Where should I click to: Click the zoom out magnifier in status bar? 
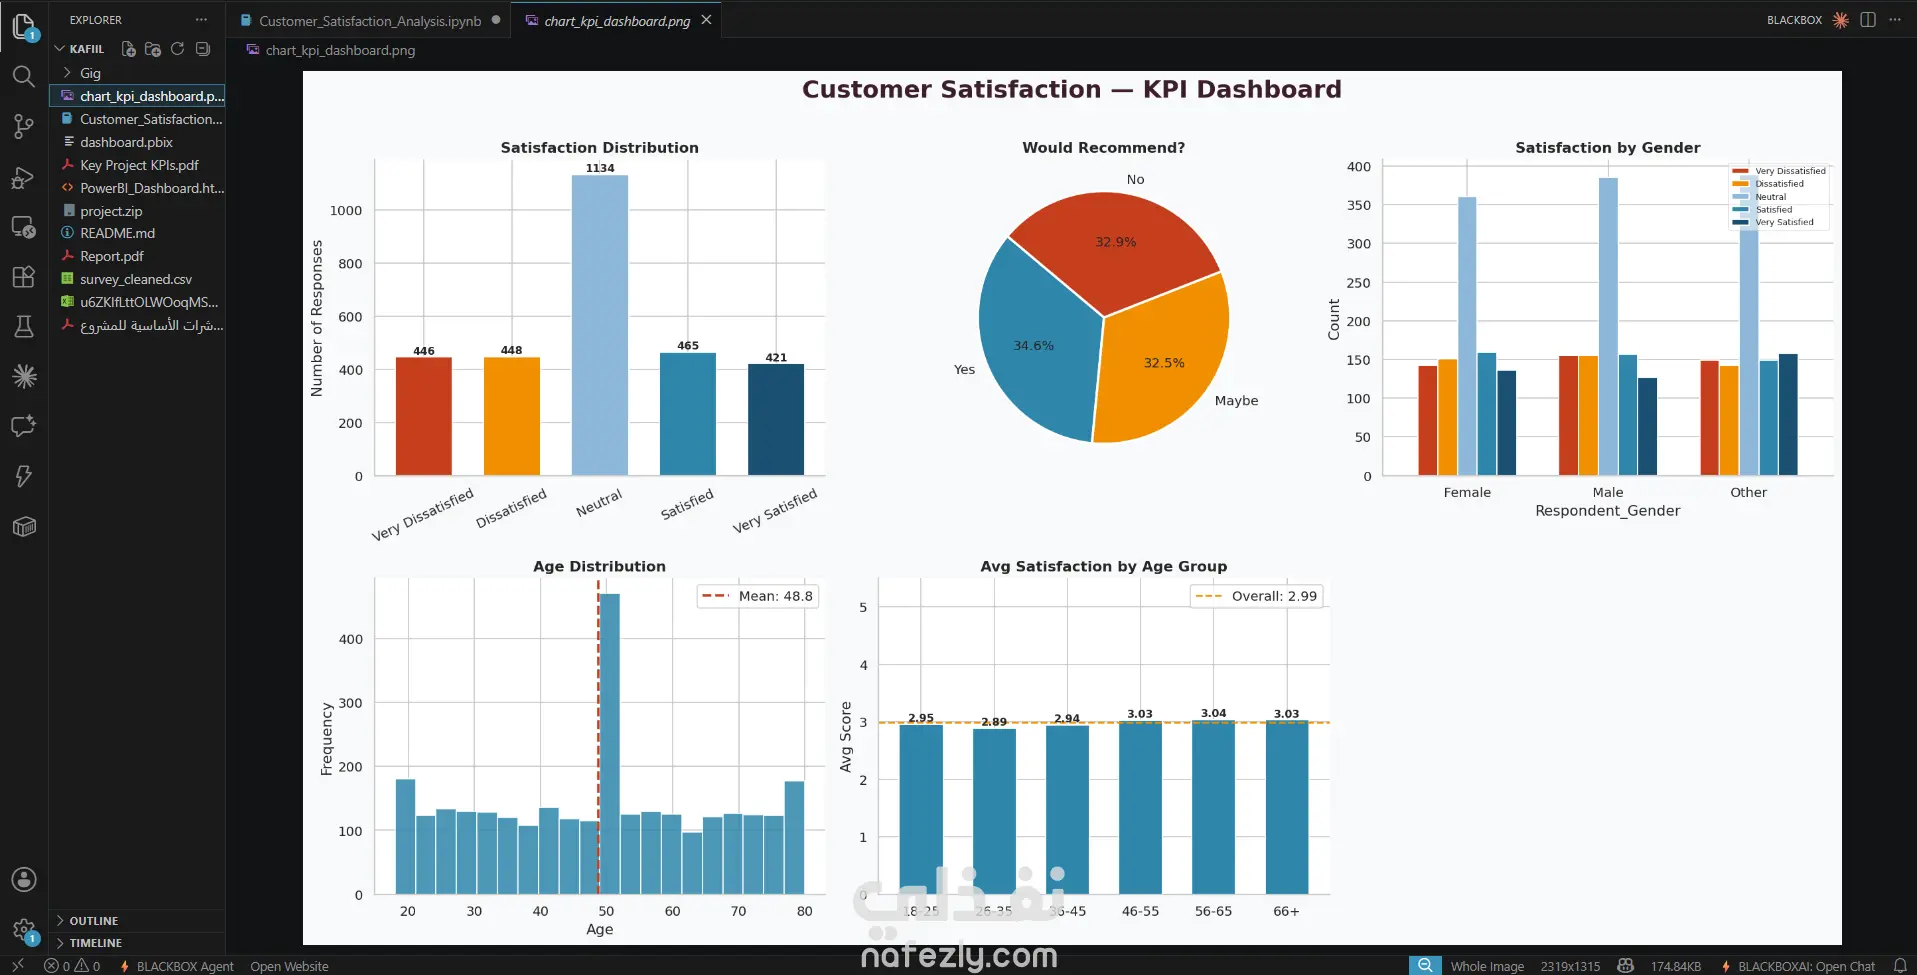click(1425, 966)
